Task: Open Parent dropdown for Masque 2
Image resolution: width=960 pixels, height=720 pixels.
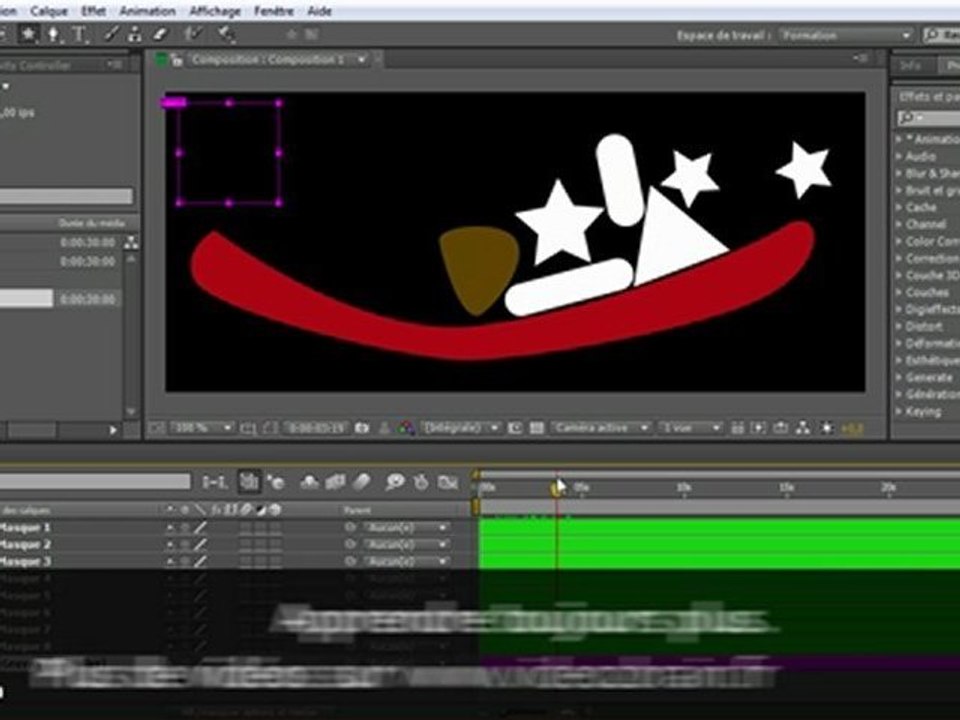Action: [x=407, y=544]
